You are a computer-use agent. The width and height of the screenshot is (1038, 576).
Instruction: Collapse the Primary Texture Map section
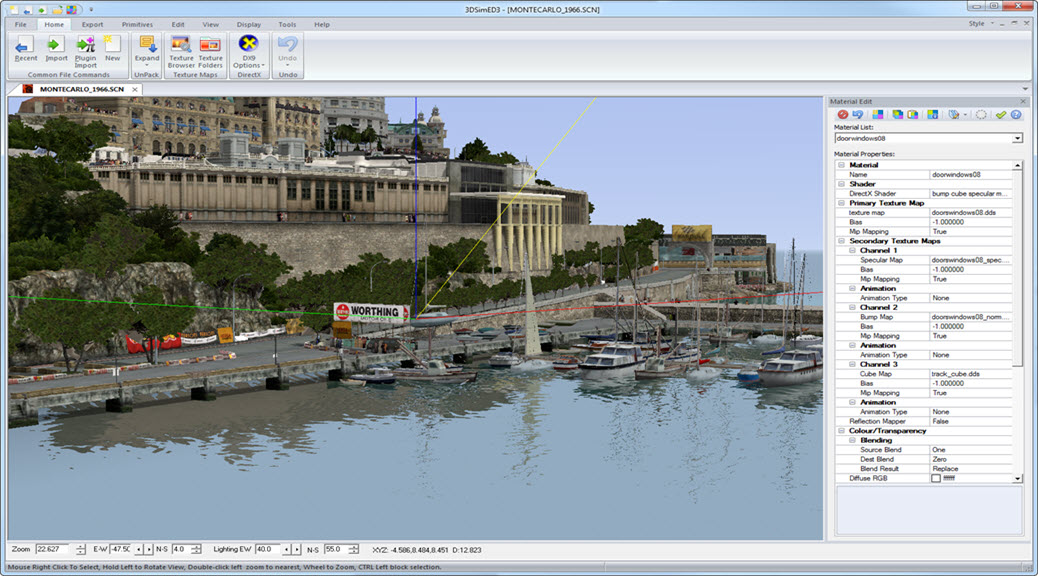(x=841, y=203)
